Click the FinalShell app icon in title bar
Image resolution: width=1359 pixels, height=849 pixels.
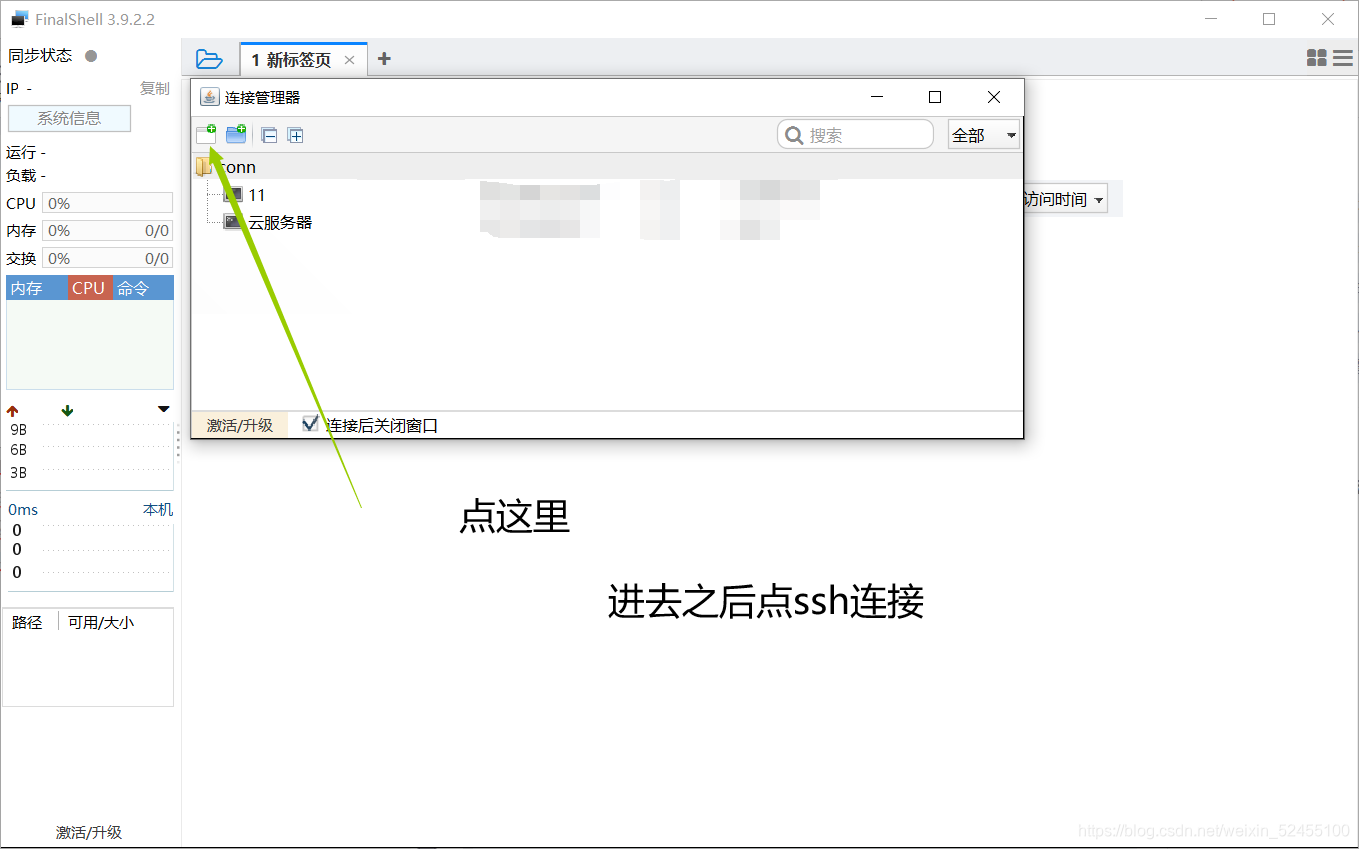pyautogui.click(x=19, y=19)
